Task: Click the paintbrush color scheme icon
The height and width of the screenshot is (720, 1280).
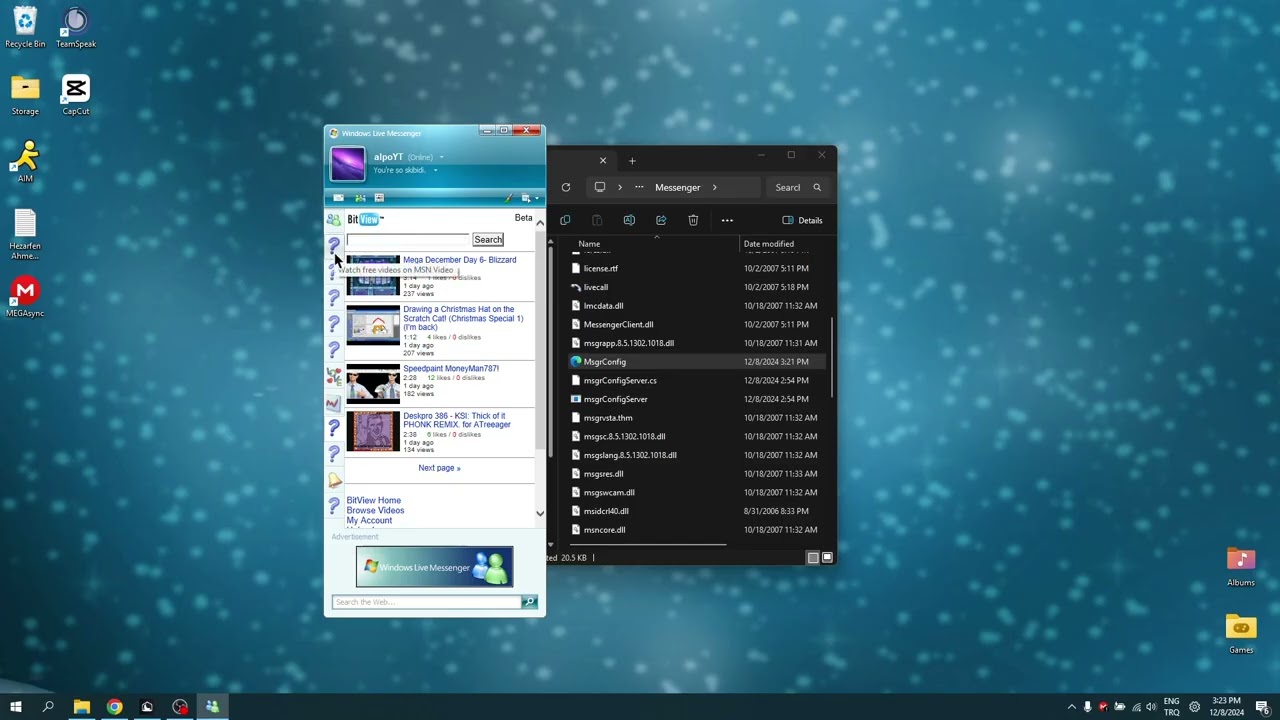Action: point(508,198)
